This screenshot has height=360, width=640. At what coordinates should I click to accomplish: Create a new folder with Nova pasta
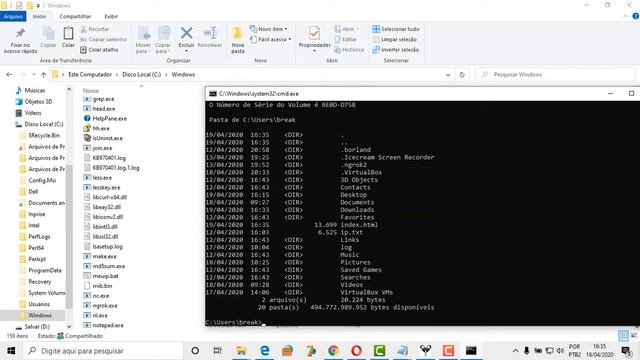tap(238, 40)
